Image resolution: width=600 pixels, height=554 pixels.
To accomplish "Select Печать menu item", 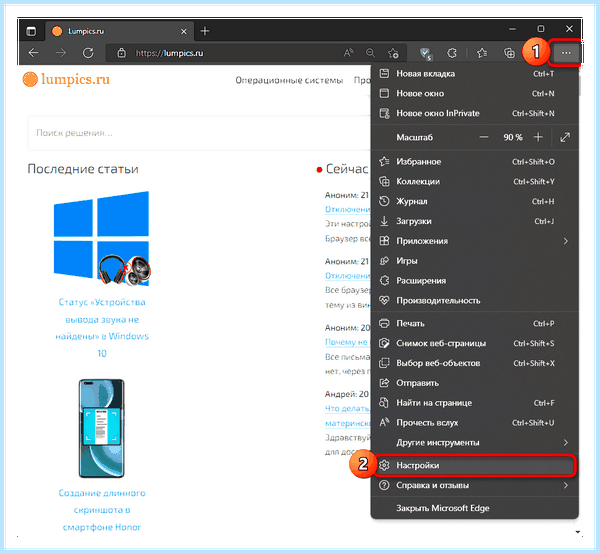I will click(x=474, y=324).
